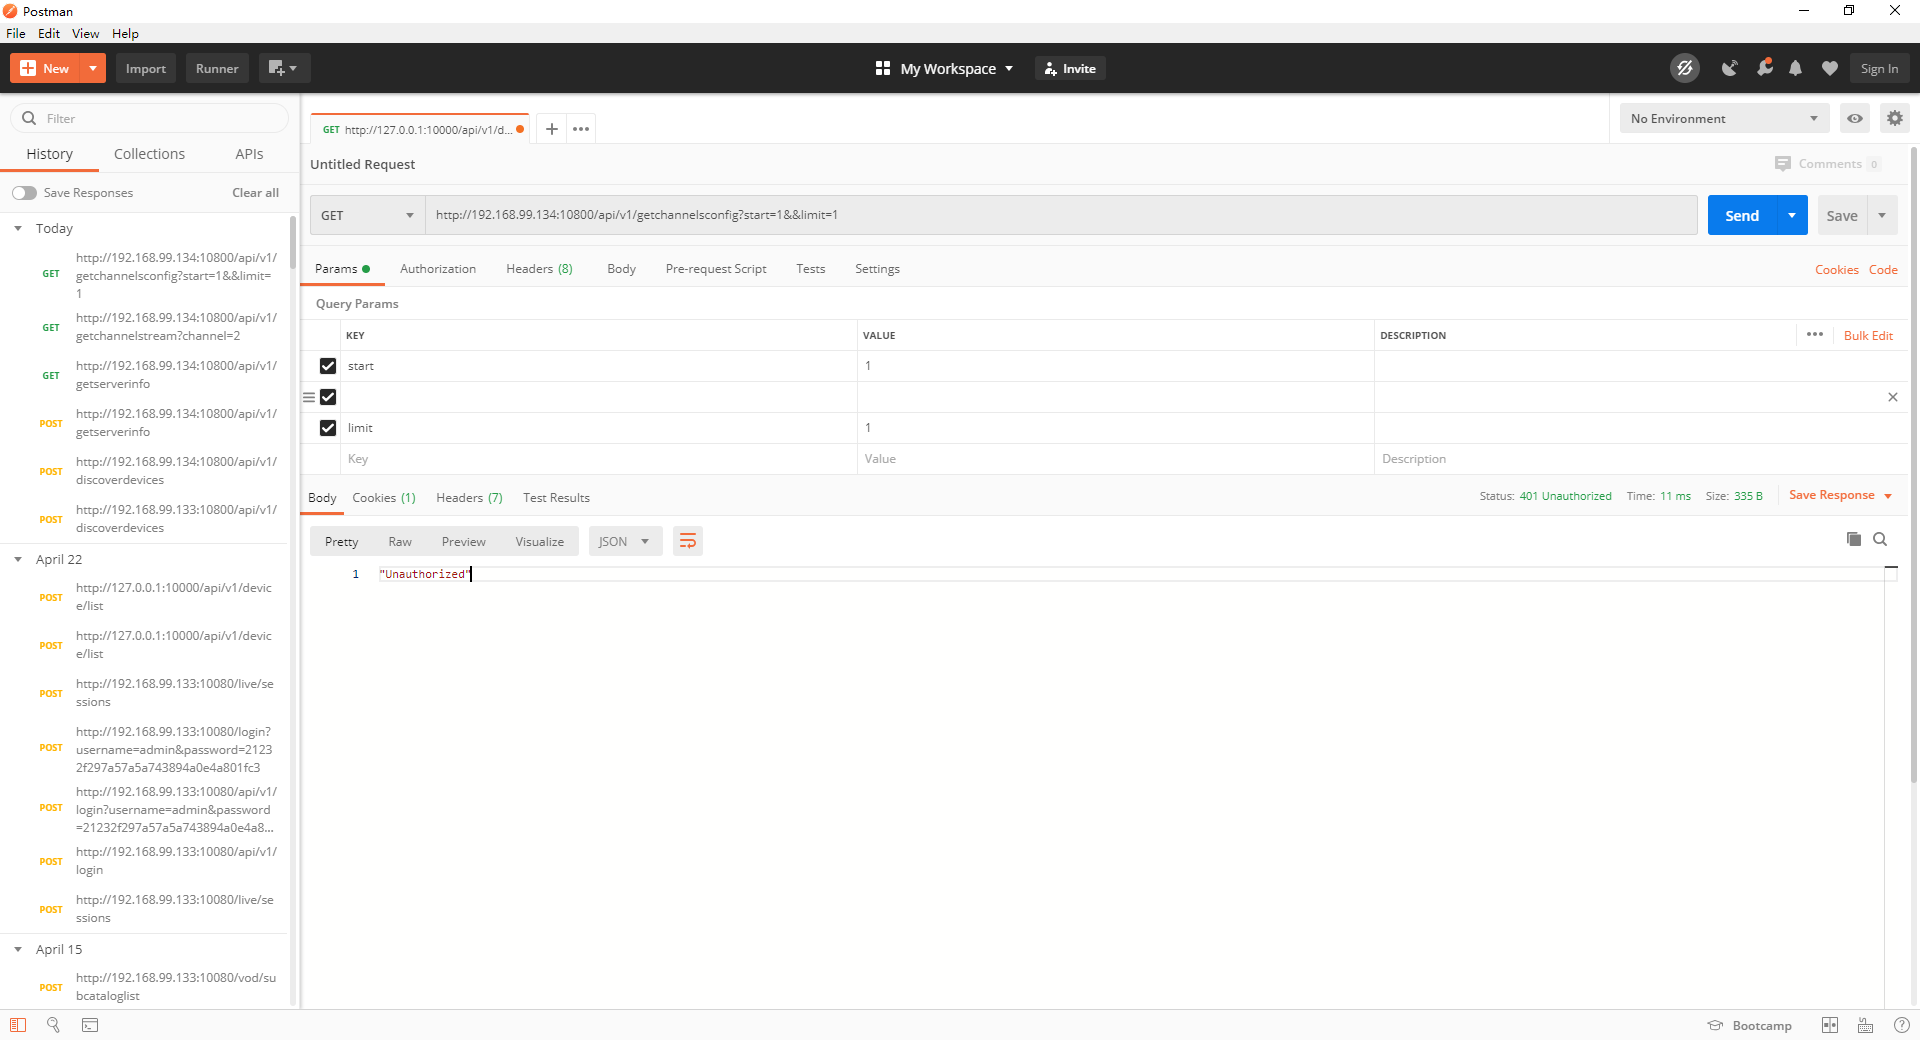Open environment quick look eye icon

point(1855,118)
